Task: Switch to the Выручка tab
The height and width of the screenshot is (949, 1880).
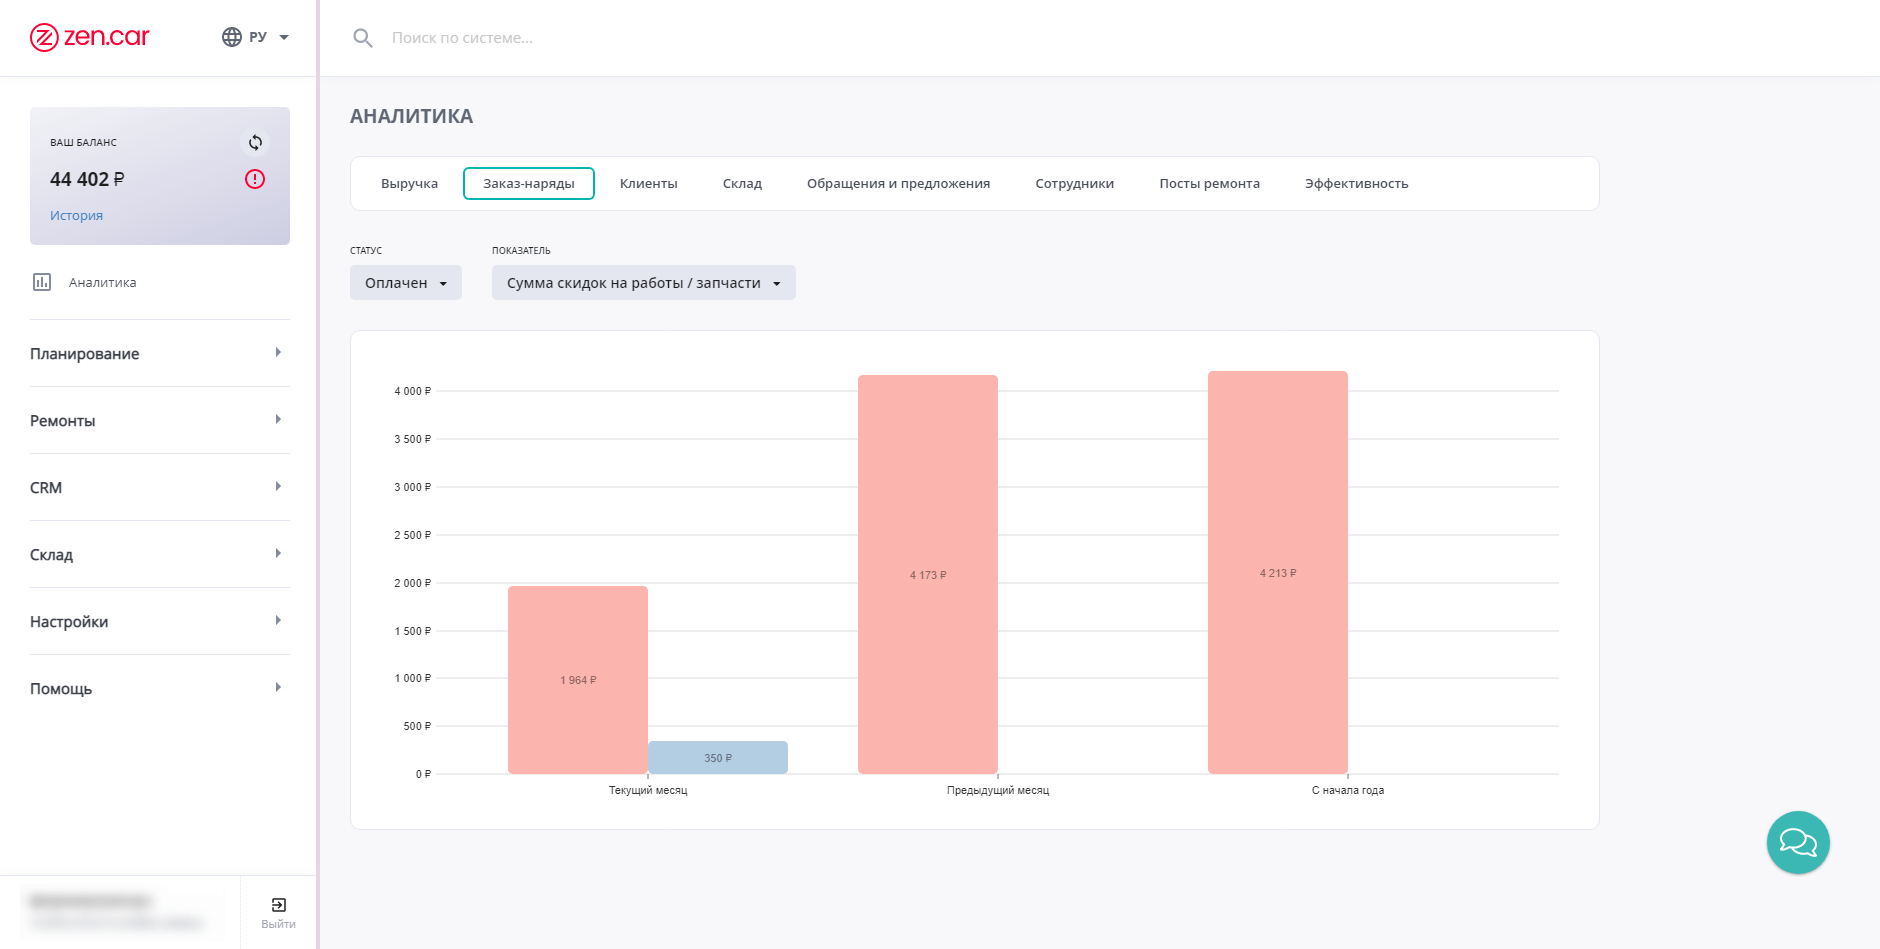Action: (409, 183)
